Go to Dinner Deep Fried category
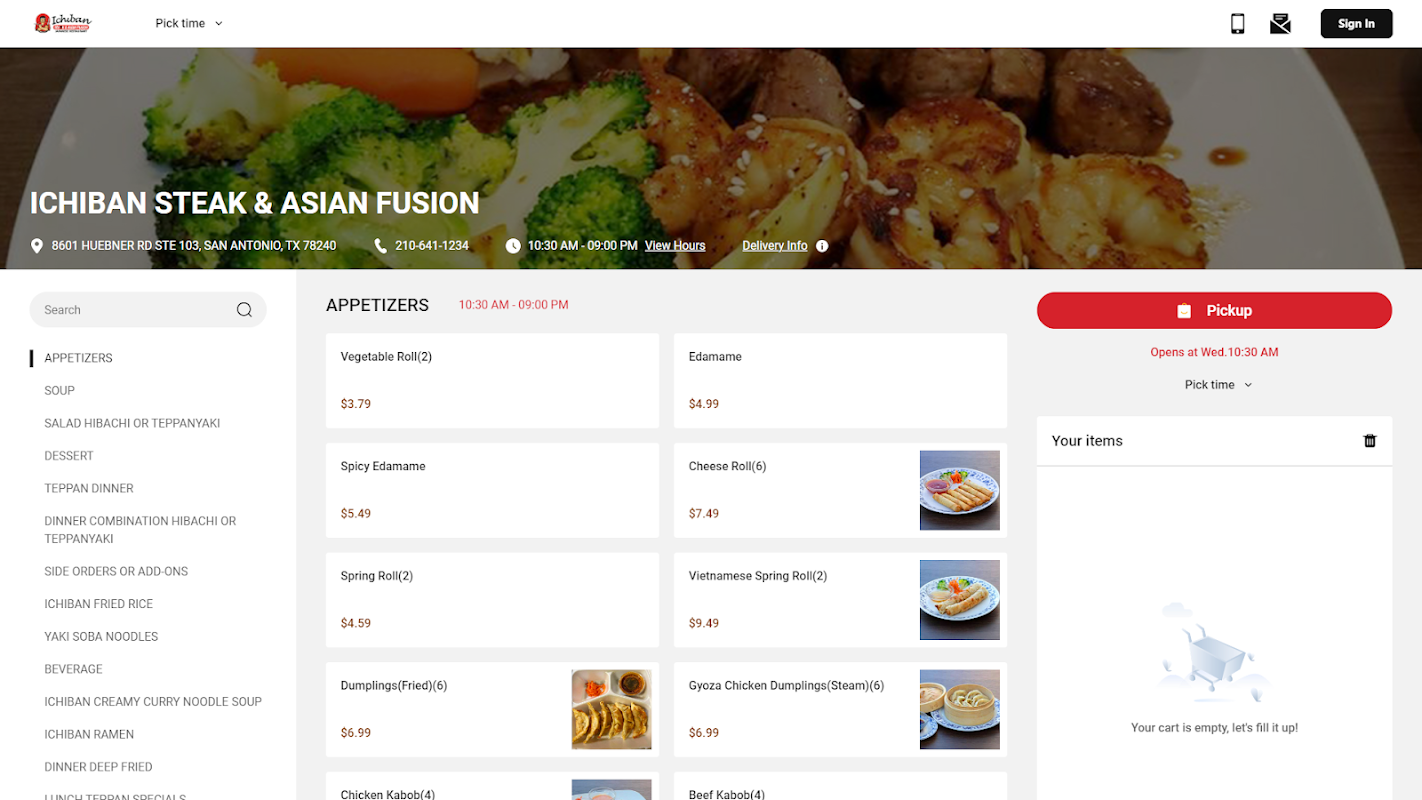The width and height of the screenshot is (1422, 800). (x=98, y=768)
